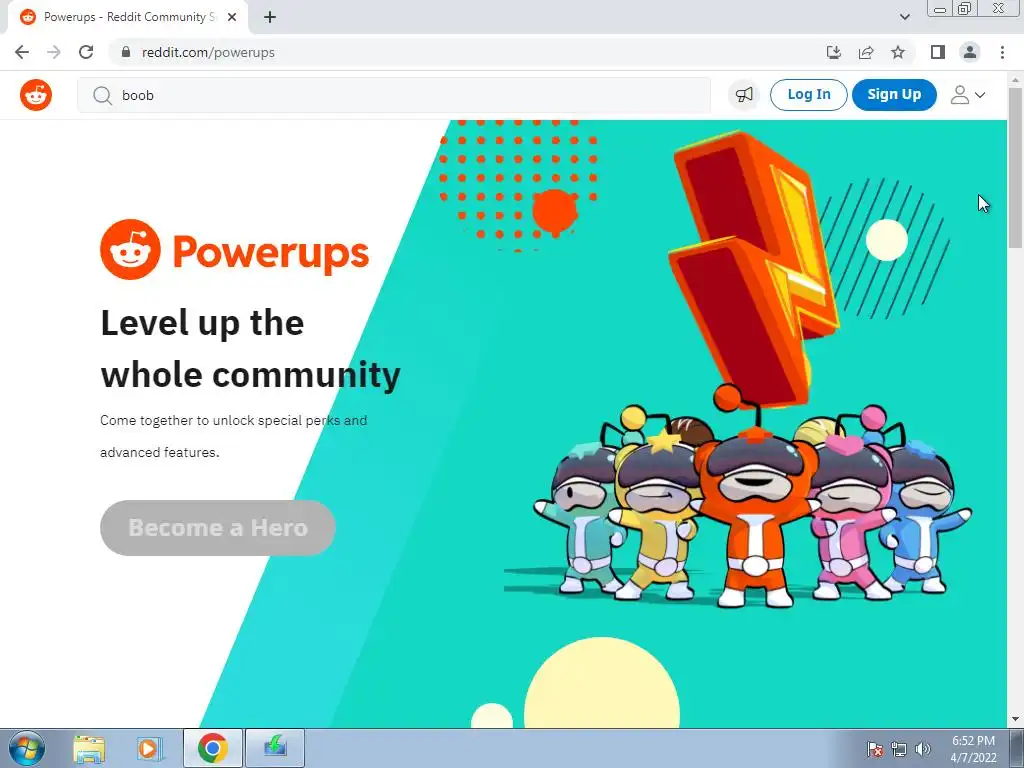Click the Chrome taskbar icon
The image size is (1024, 768).
(213, 748)
